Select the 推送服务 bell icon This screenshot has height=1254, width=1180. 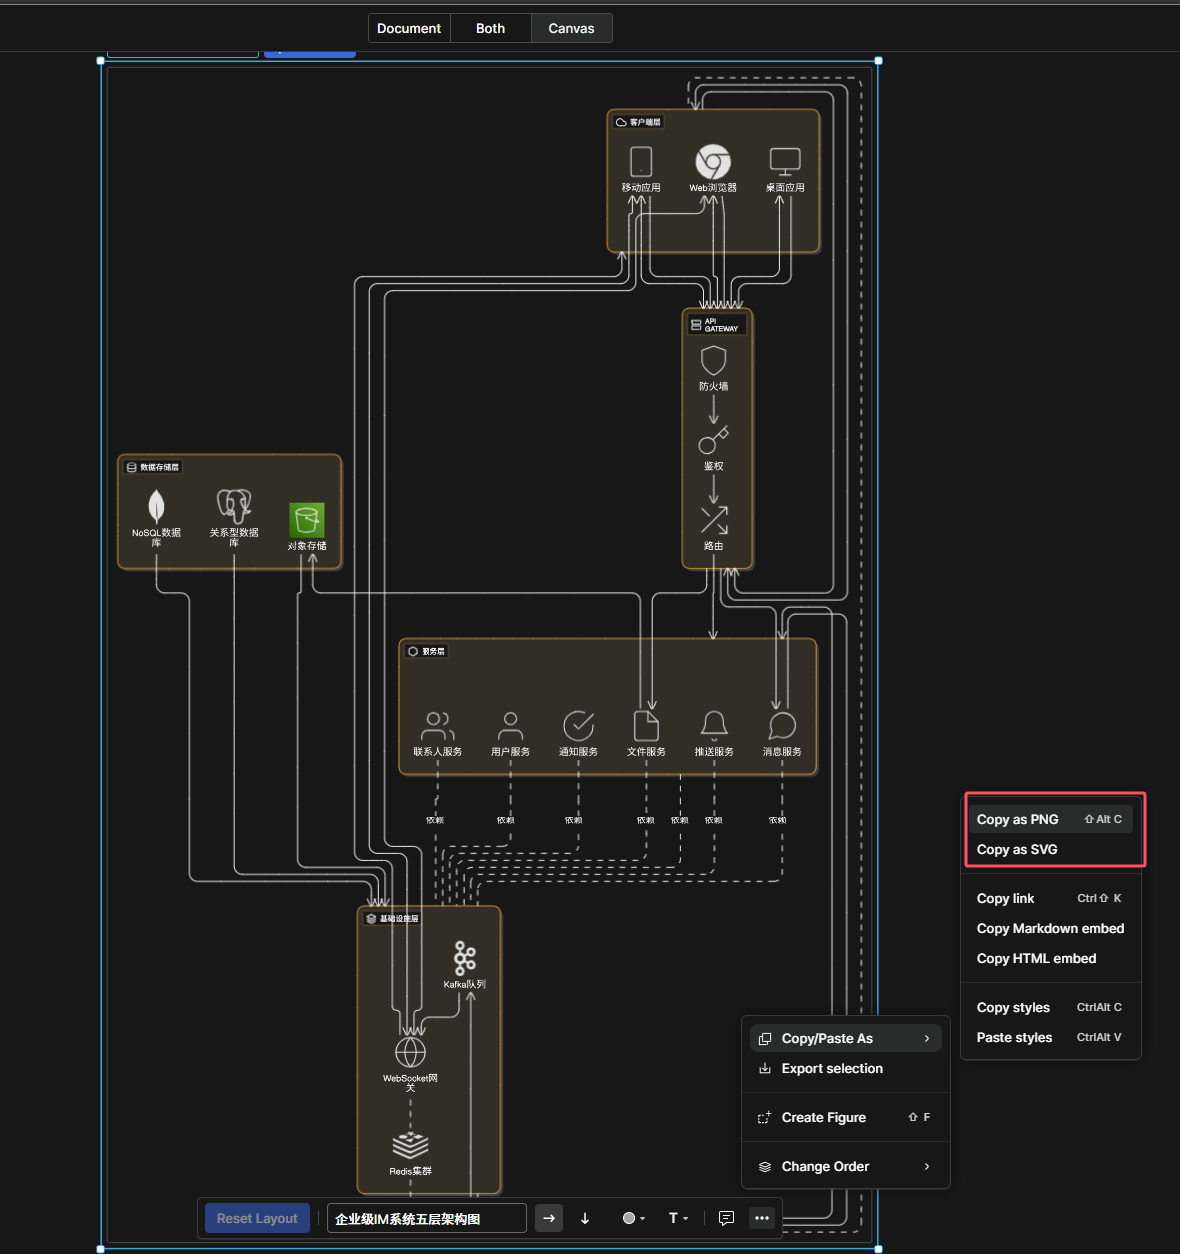pyautogui.click(x=714, y=726)
